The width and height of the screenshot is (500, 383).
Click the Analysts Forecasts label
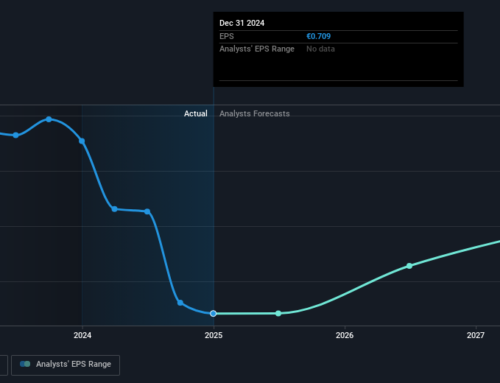(255, 114)
